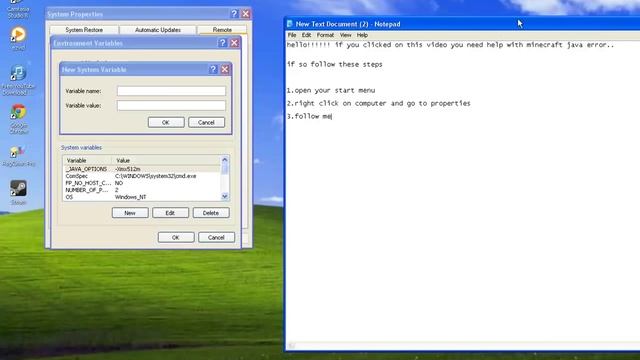Open the Notepad Edit menu
This screenshot has height=360, width=640.
pyautogui.click(x=306, y=35)
